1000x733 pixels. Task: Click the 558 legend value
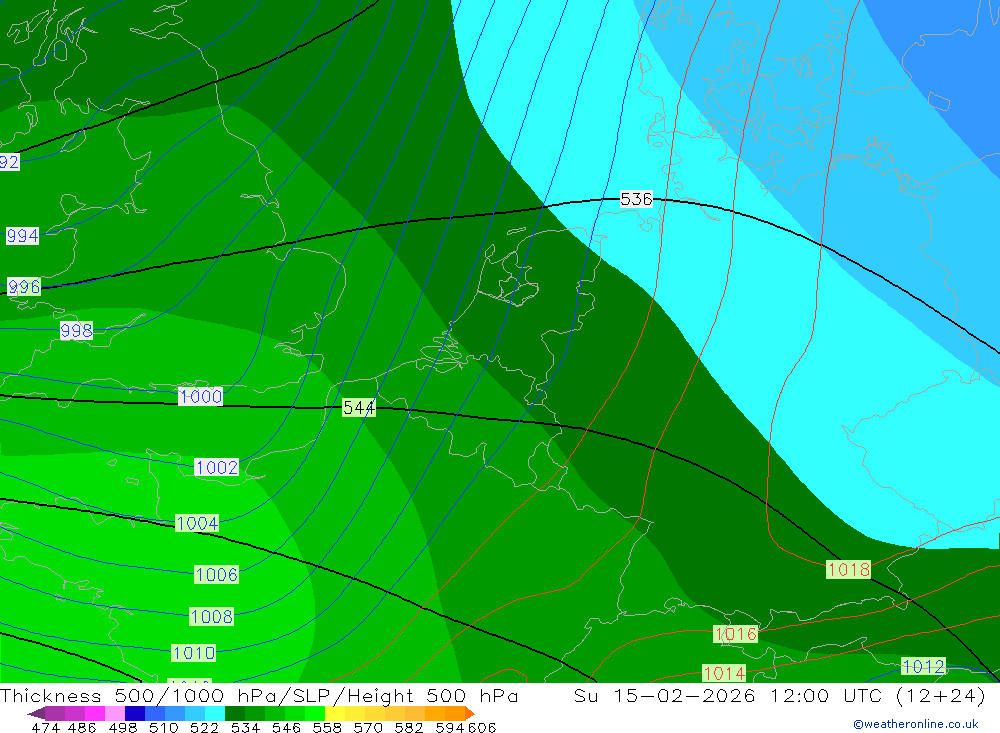click(327, 727)
